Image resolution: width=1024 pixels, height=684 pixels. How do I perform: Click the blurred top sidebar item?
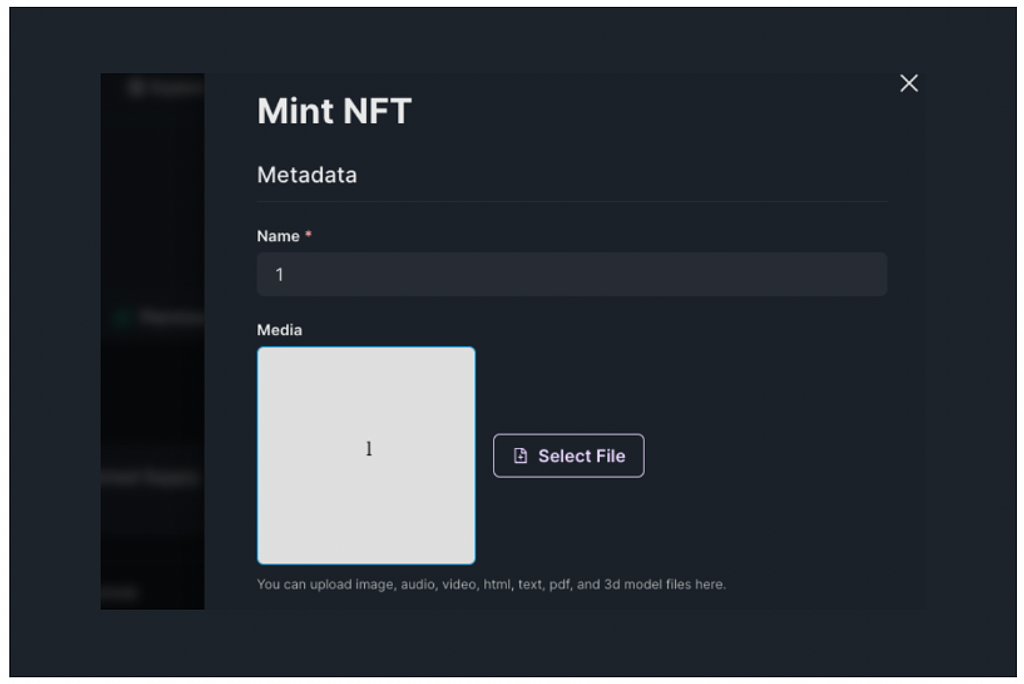(160, 88)
